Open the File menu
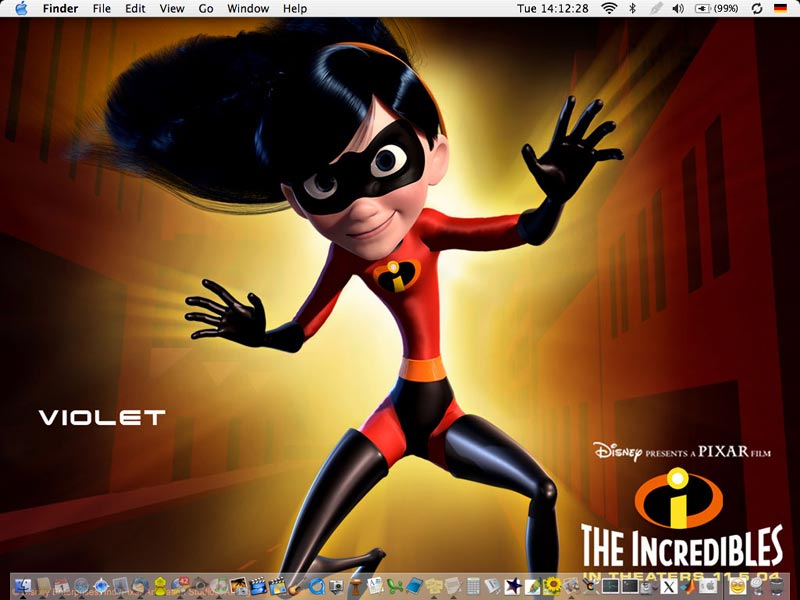This screenshot has height=600, width=800. (x=102, y=9)
